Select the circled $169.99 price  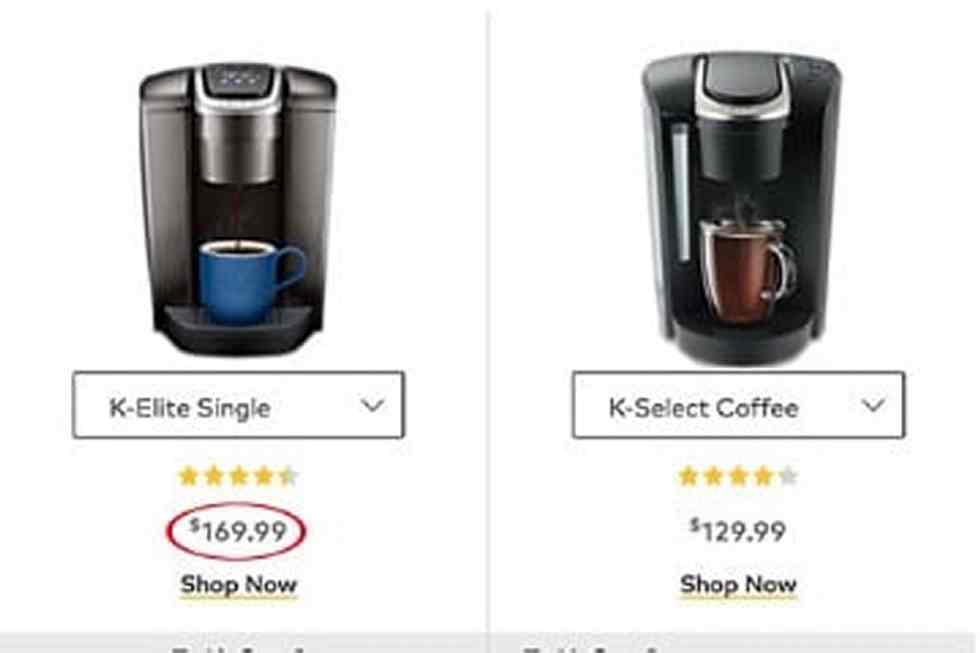point(237,531)
